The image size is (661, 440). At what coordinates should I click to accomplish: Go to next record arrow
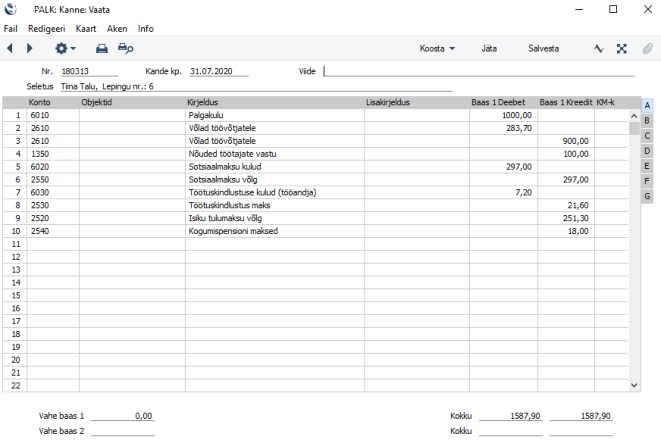29,48
